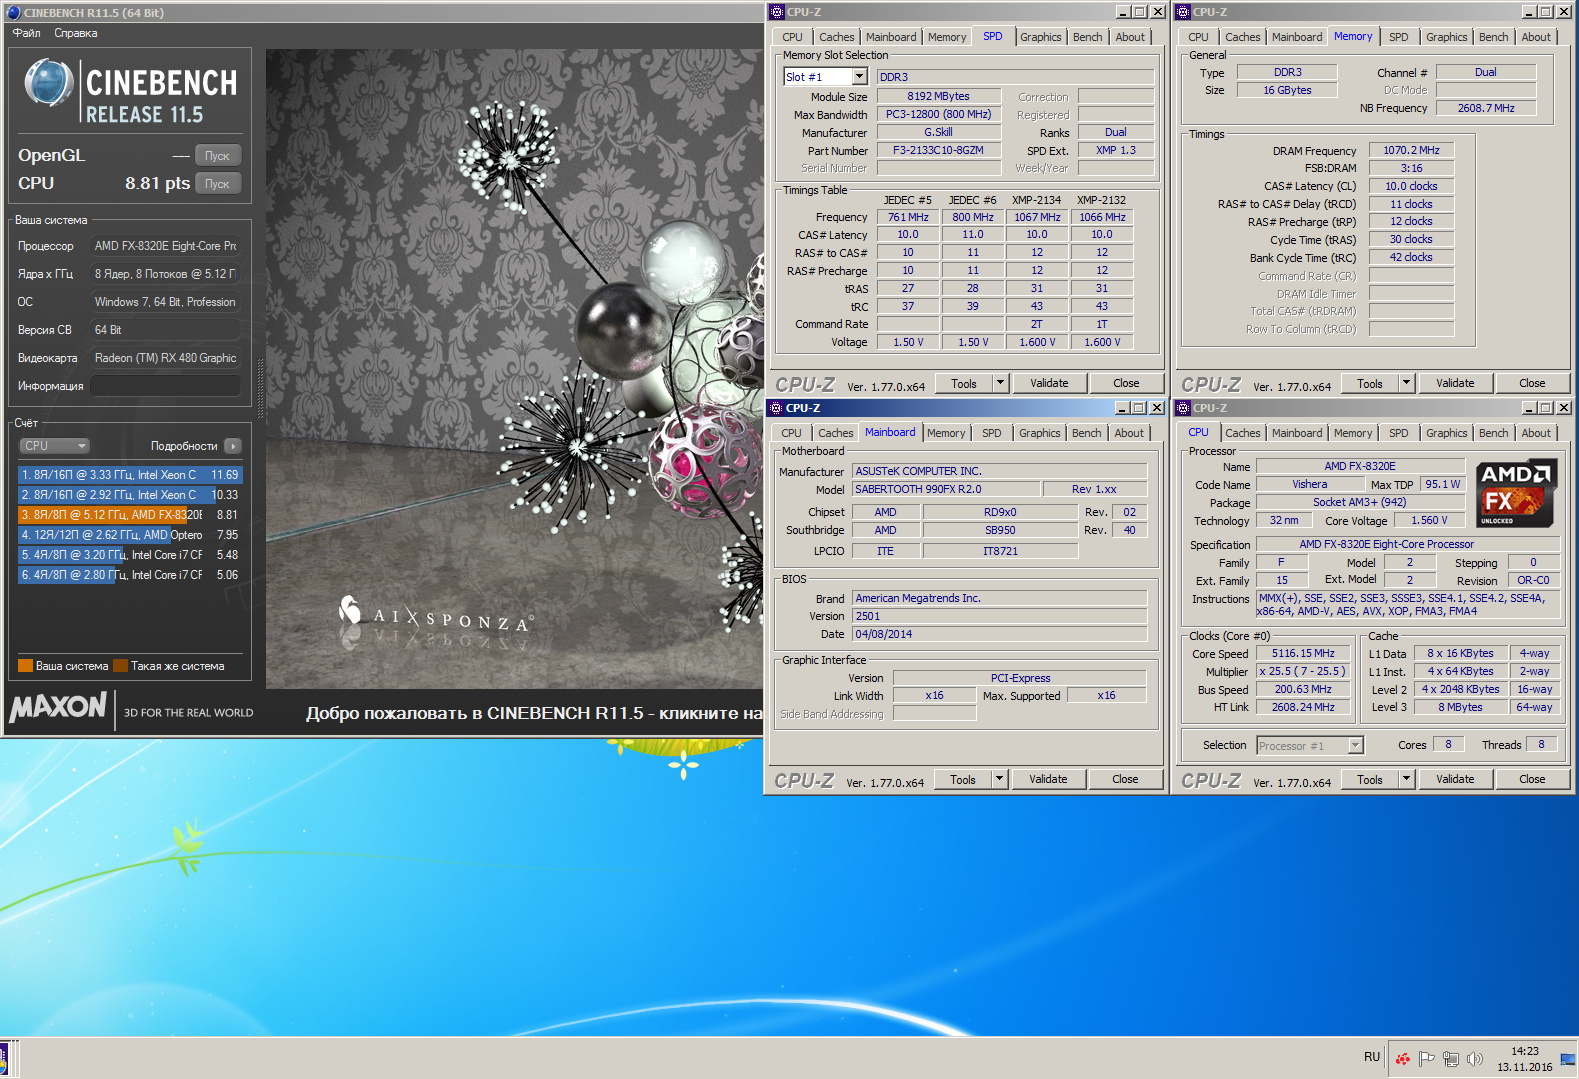The image size is (1579, 1079).
Task: Open Tools dropdown arrow in Memory CPU-Z window
Action: pyautogui.click(x=1406, y=383)
